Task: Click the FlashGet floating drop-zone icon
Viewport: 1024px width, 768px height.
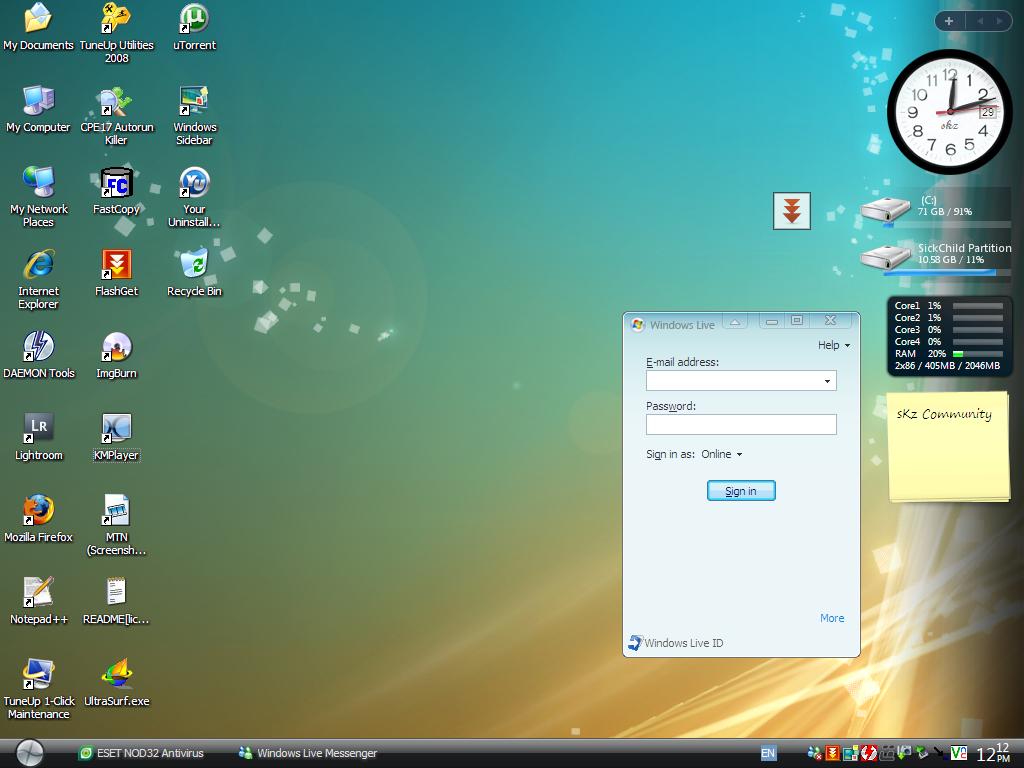Action: tap(792, 211)
